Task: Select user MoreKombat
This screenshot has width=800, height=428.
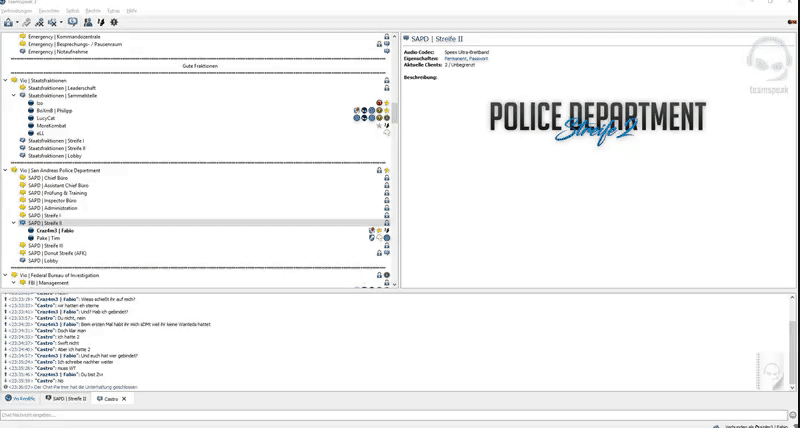Action: coord(51,125)
